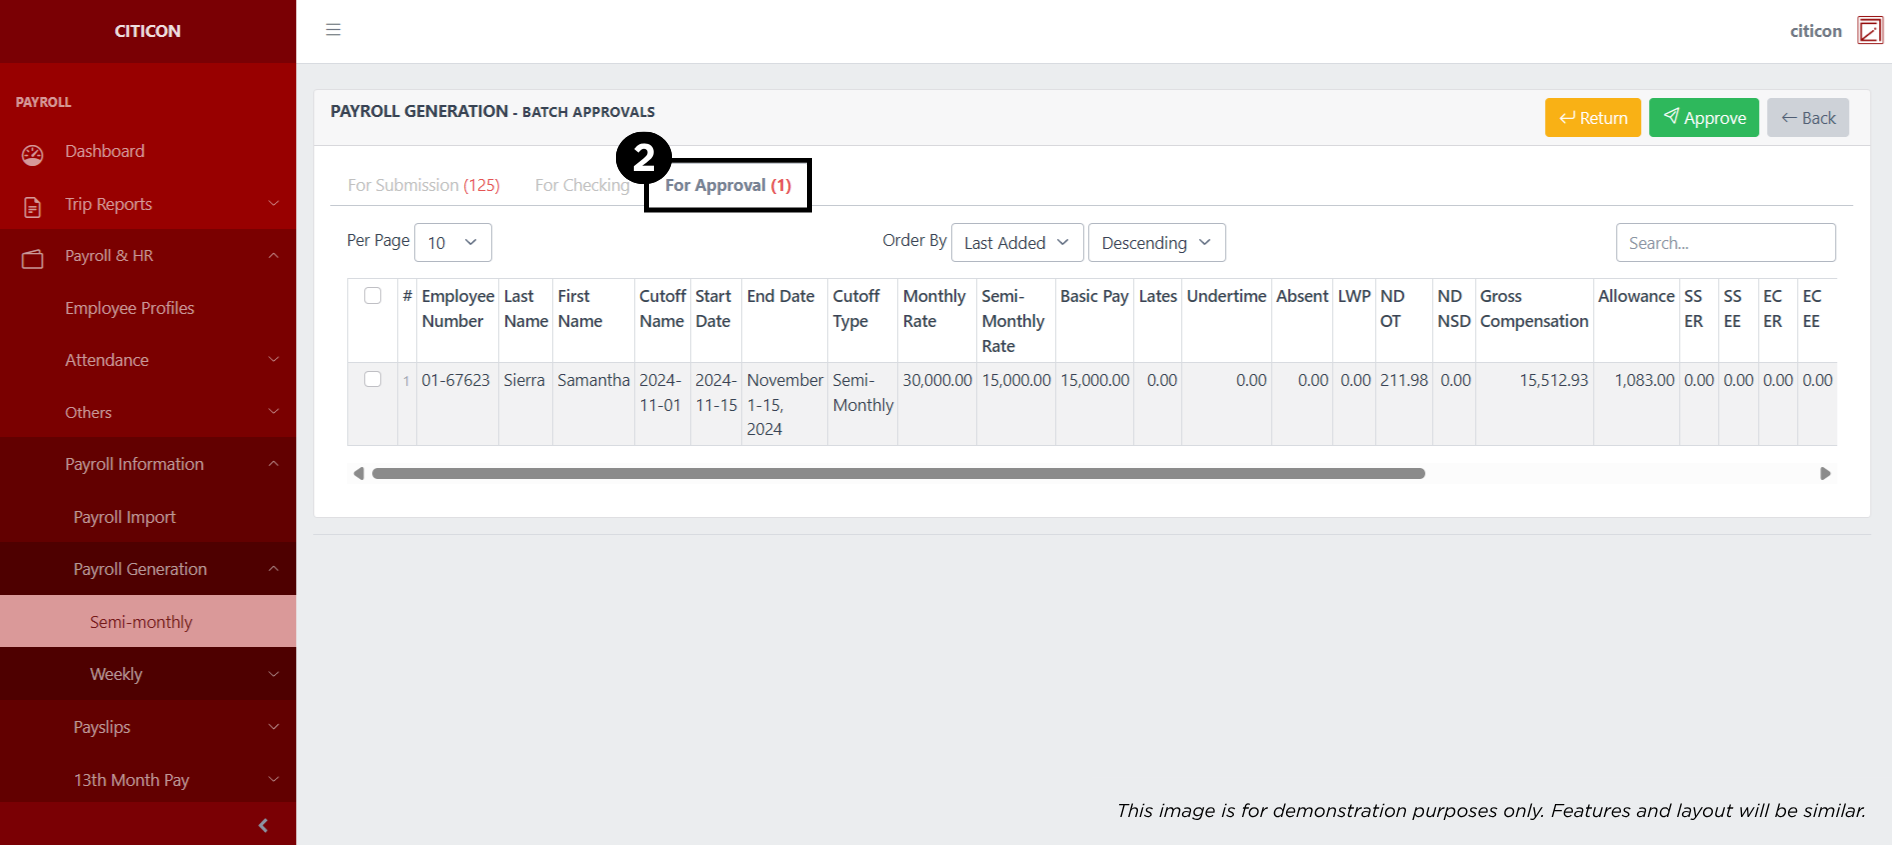
Task: Open the Last Added order dropdown
Action: click(x=1016, y=243)
